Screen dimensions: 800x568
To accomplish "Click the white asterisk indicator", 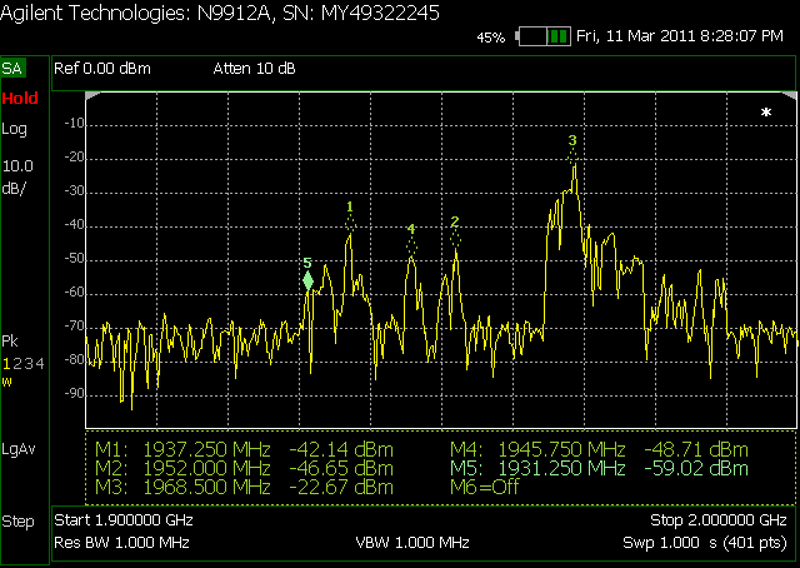I will (x=766, y=112).
